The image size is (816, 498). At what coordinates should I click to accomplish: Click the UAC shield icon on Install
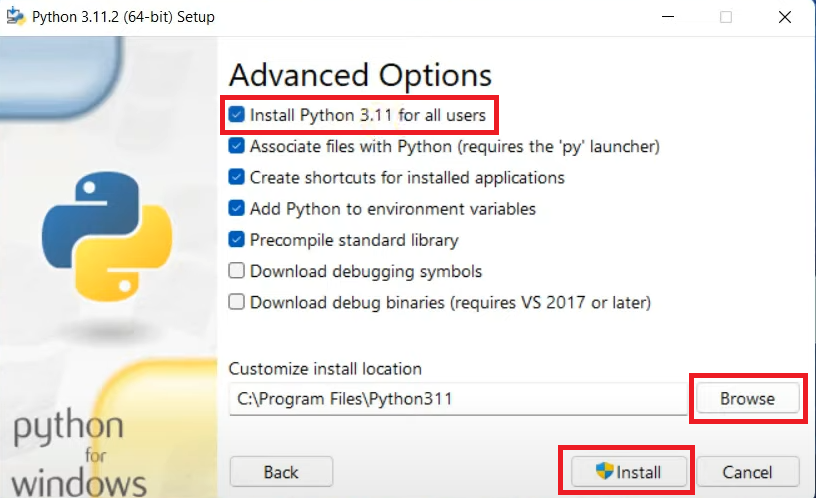(604, 471)
